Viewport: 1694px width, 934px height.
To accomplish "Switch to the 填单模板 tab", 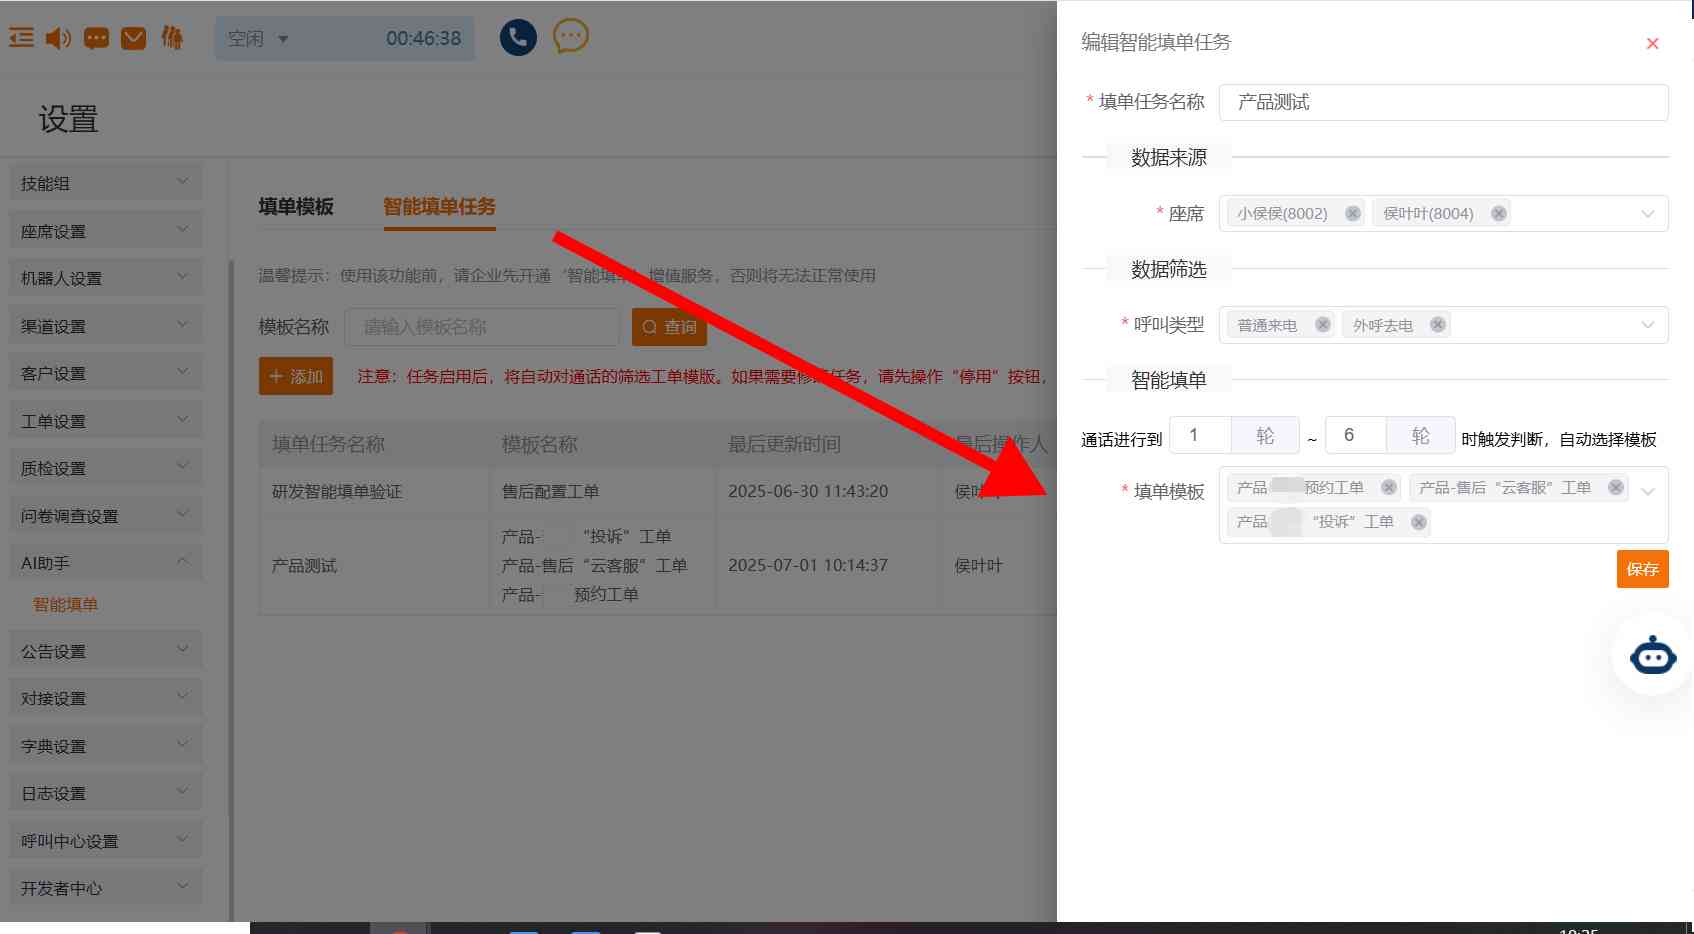I will tap(294, 207).
